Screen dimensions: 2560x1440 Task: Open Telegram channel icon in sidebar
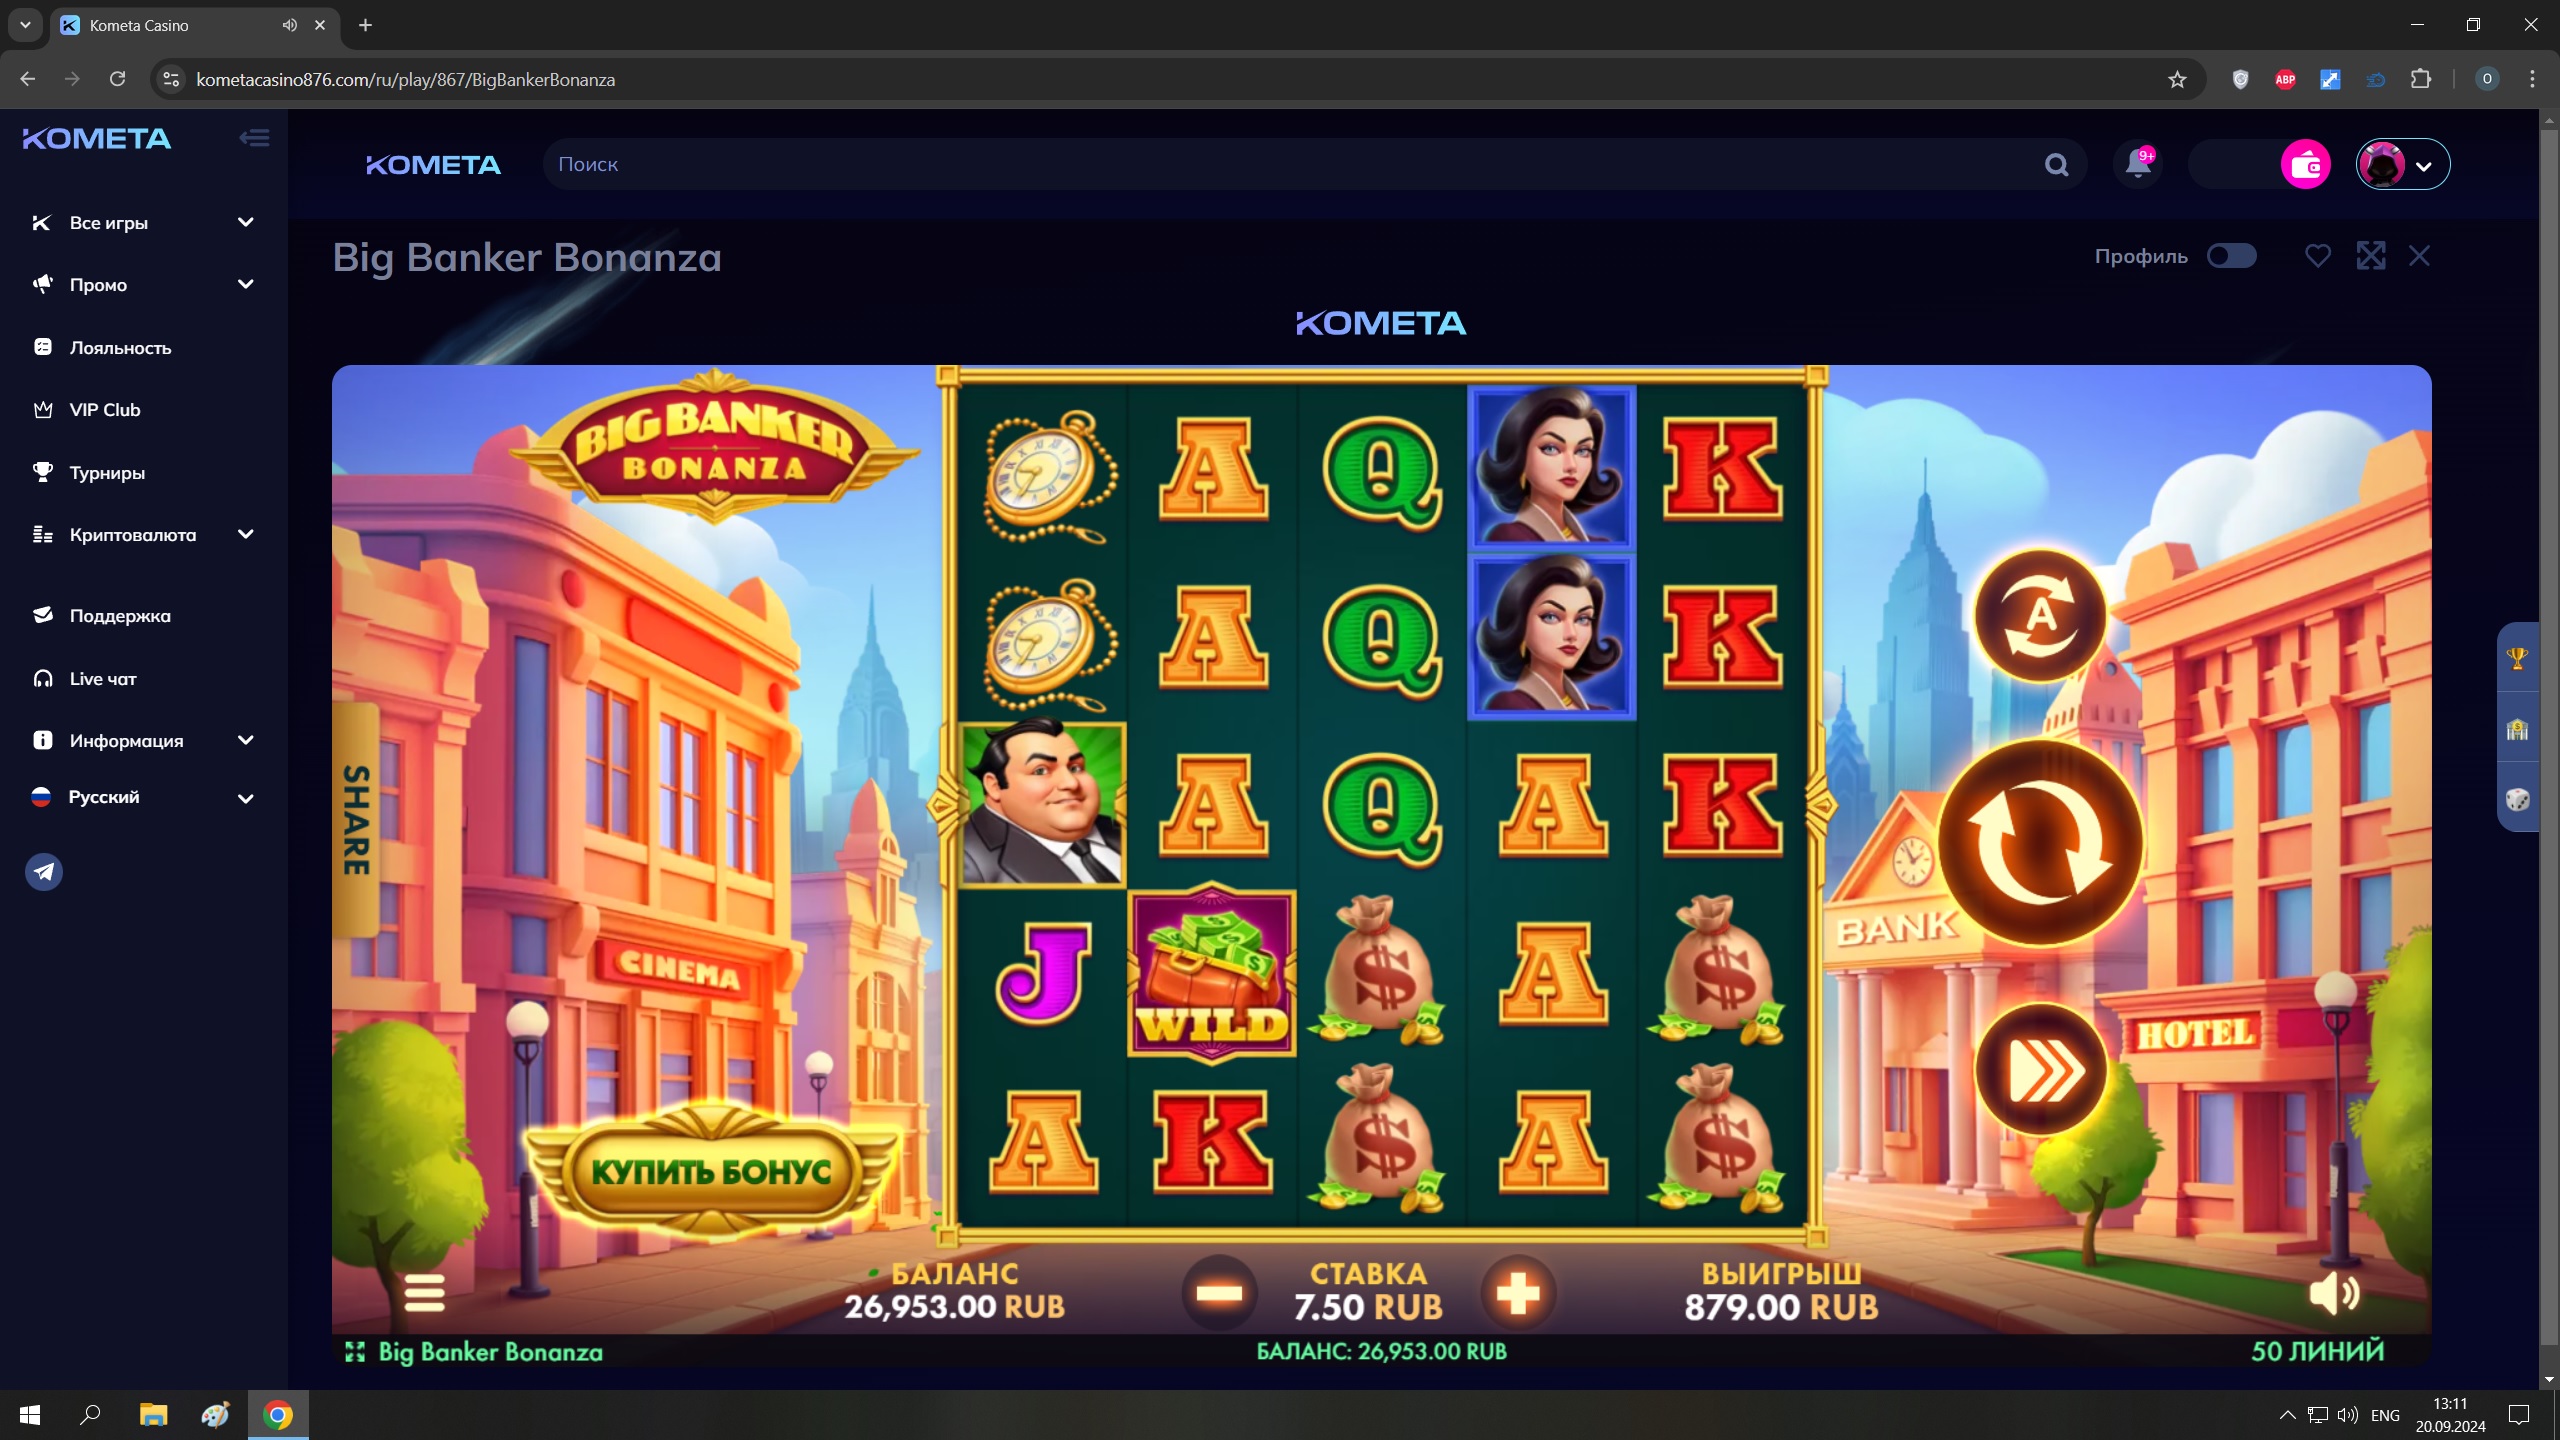44,872
